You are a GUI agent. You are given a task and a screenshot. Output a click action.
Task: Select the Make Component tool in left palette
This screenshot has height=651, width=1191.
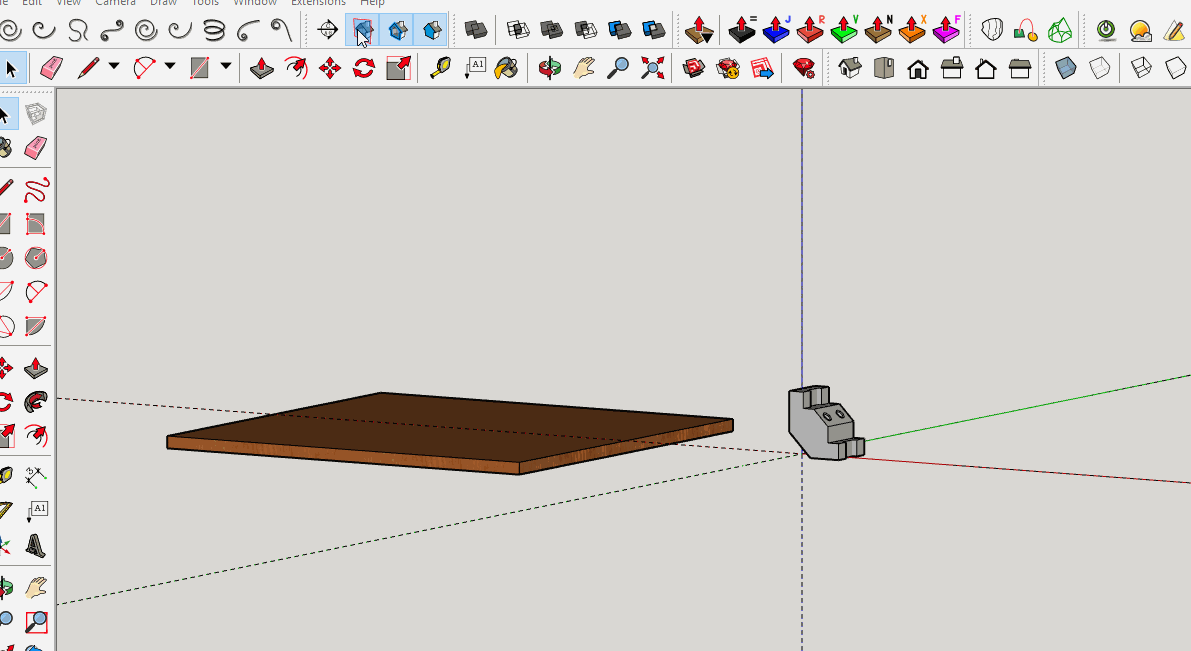35,114
